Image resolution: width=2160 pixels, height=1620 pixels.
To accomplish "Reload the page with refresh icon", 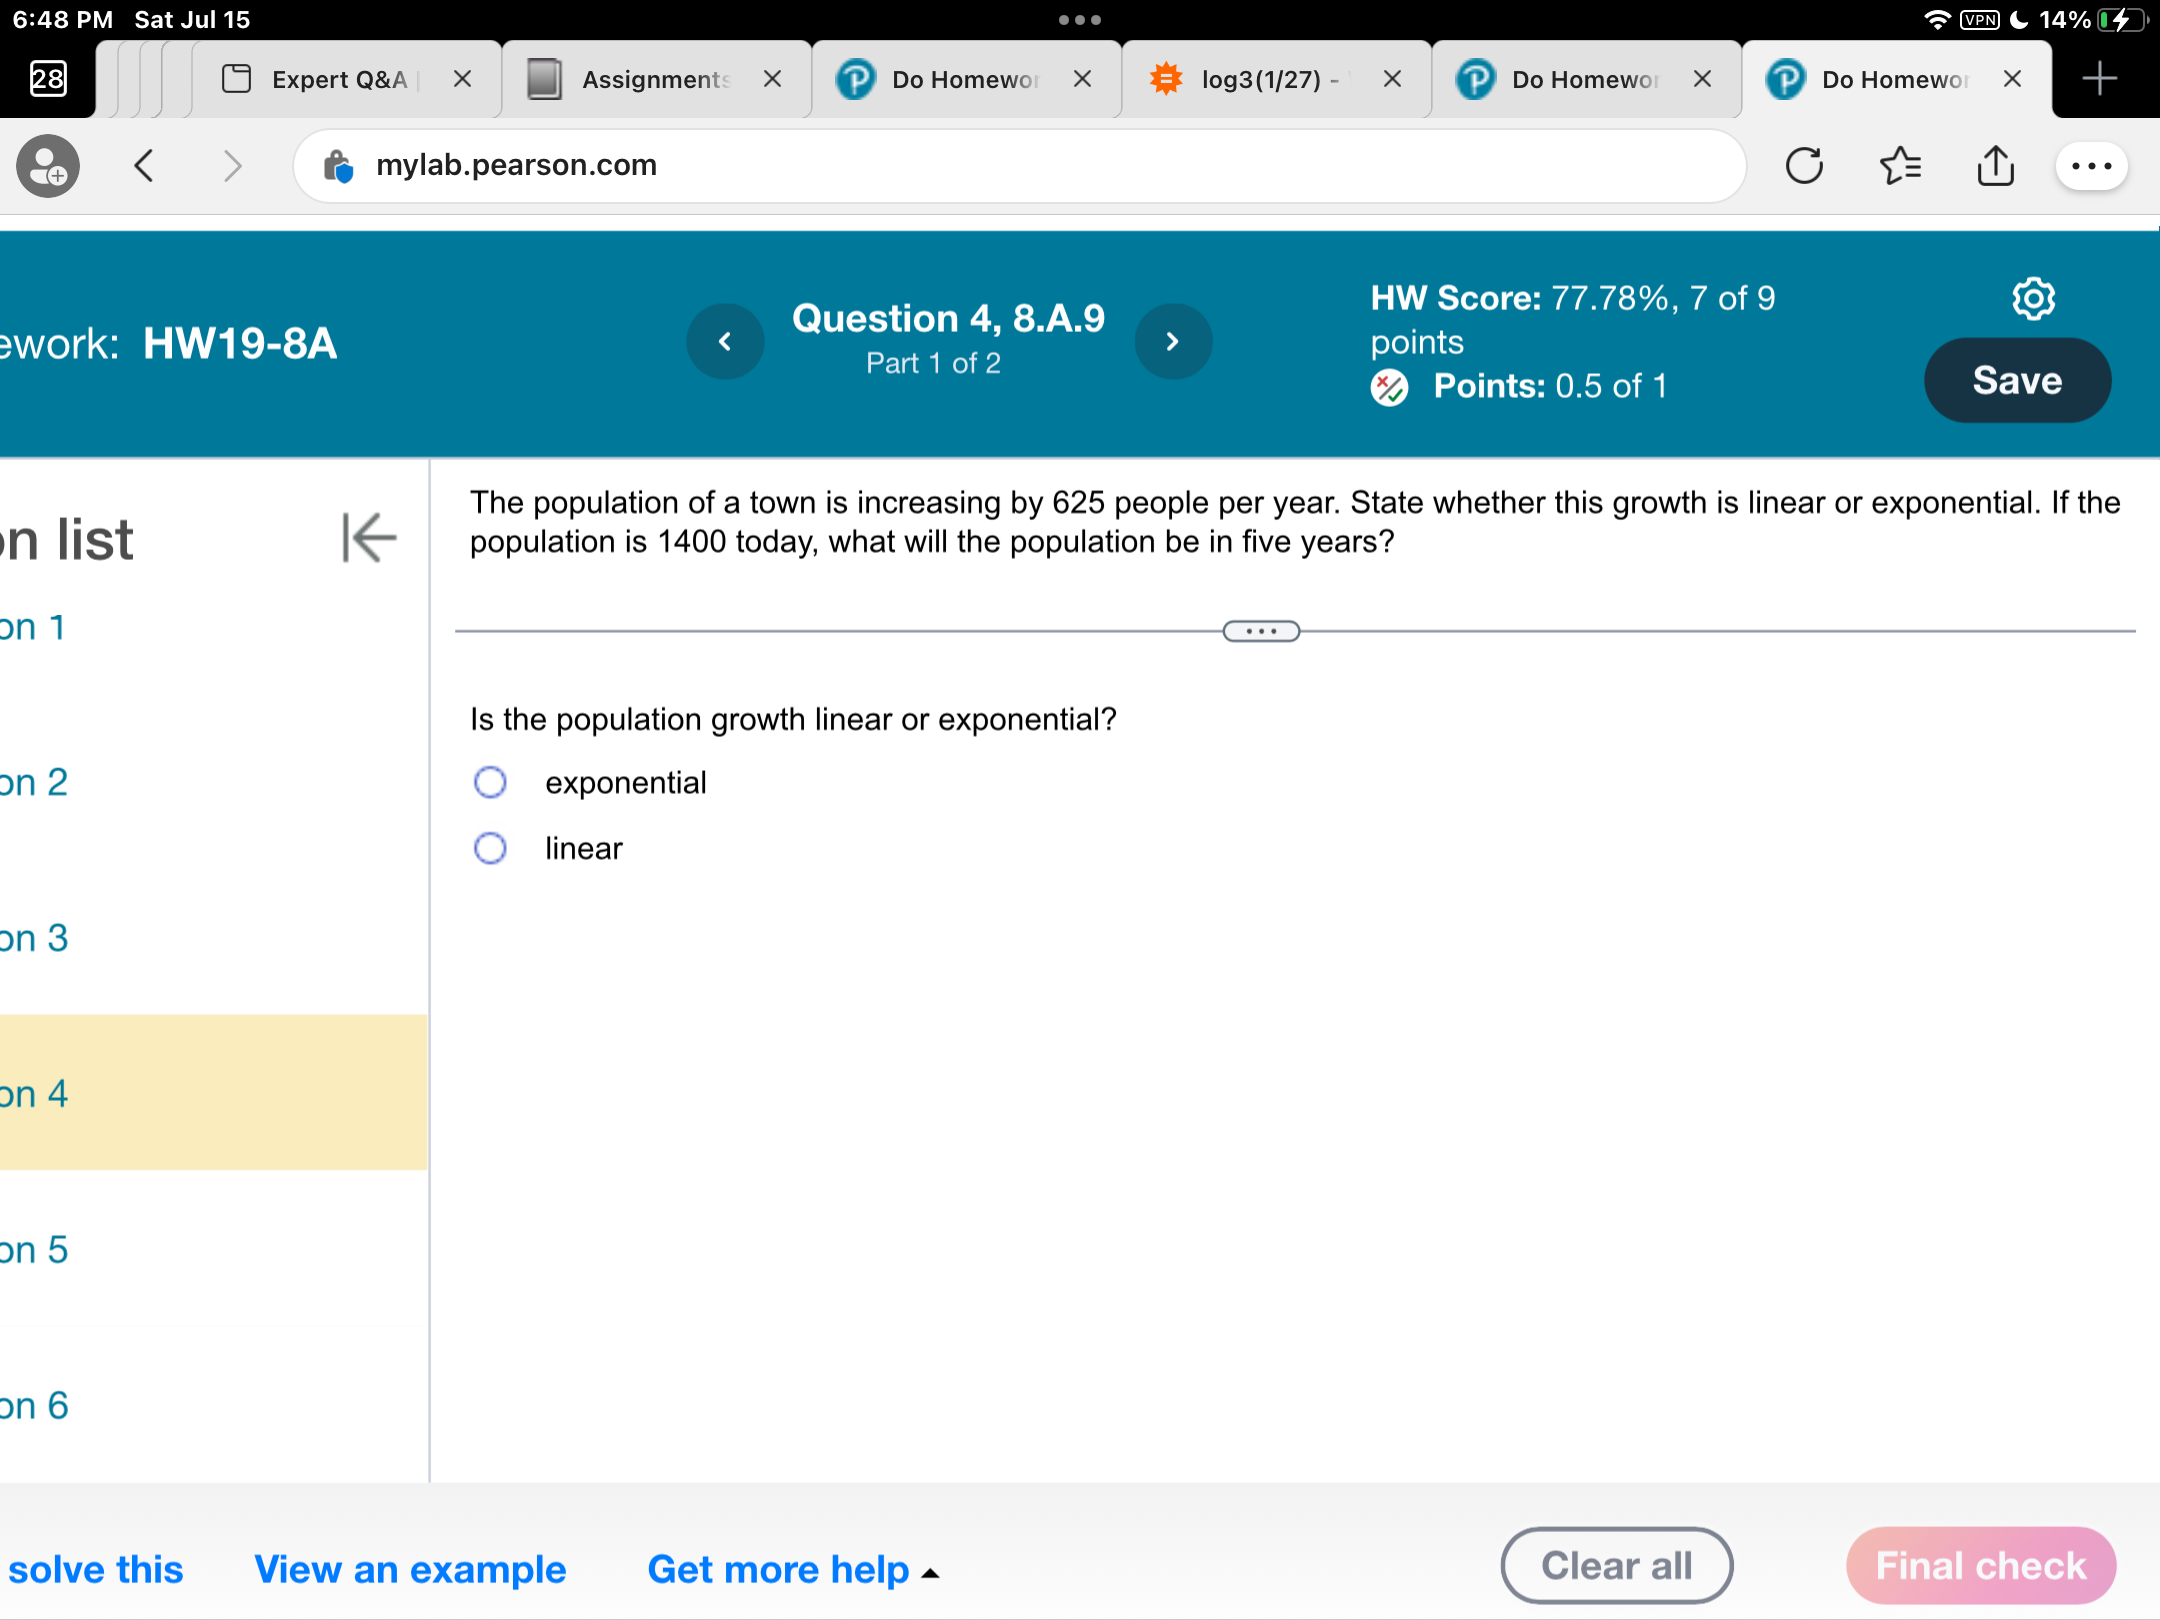I will tap(1805, 166).
